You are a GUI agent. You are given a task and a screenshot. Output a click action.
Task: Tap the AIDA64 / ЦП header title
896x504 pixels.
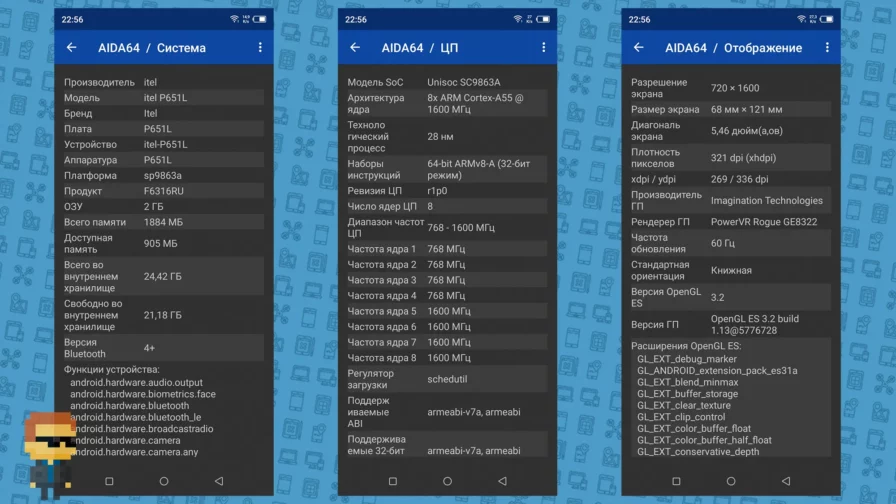point(419,48)
